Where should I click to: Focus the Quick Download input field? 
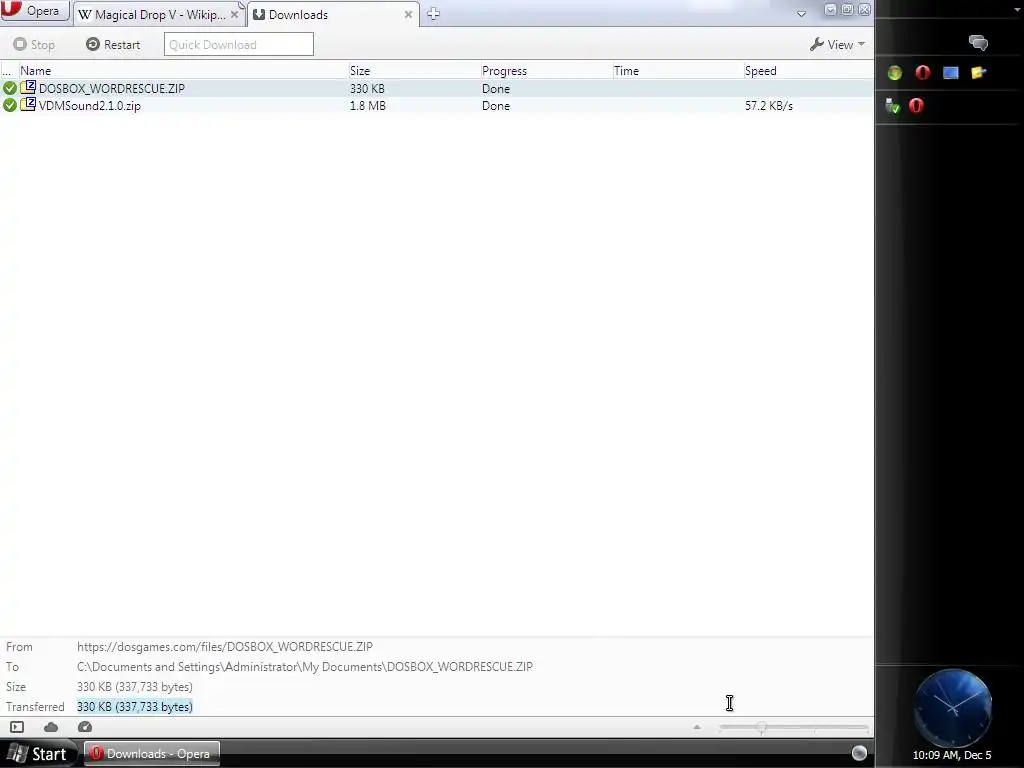(238, 44)
